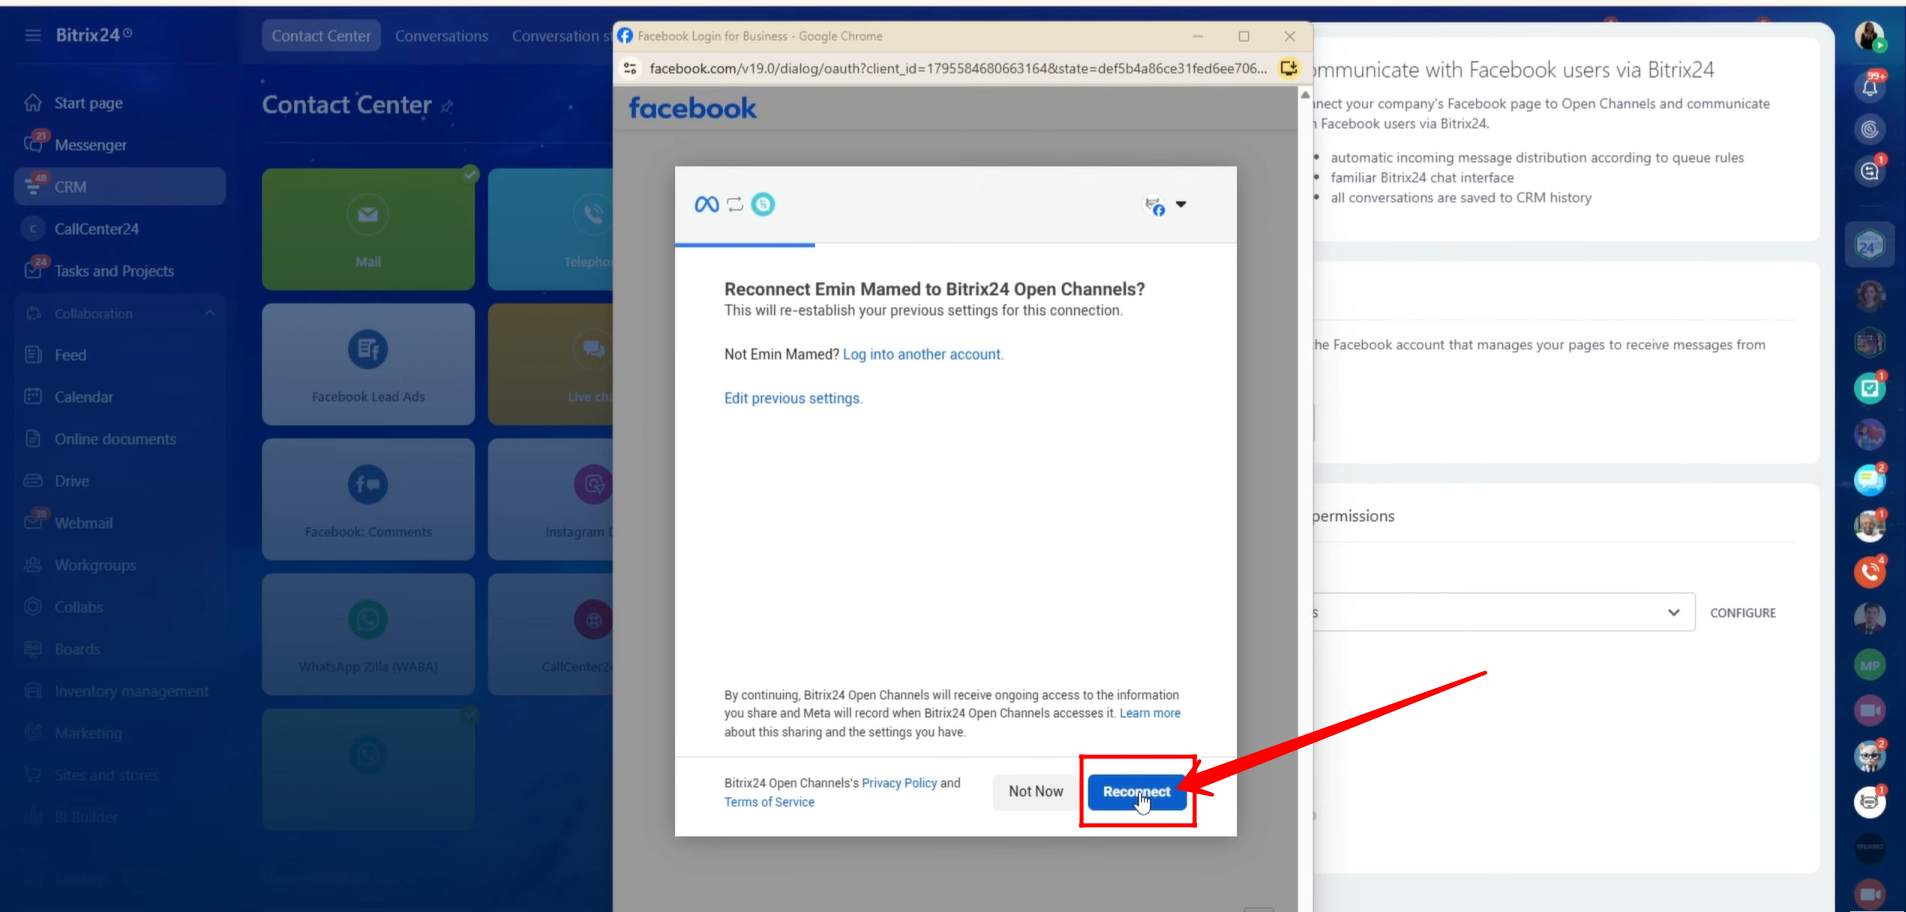Click the Reconnect button
Image resolution: width=1906 pixels, height=912 pixels.
(x=1136, y=791)
